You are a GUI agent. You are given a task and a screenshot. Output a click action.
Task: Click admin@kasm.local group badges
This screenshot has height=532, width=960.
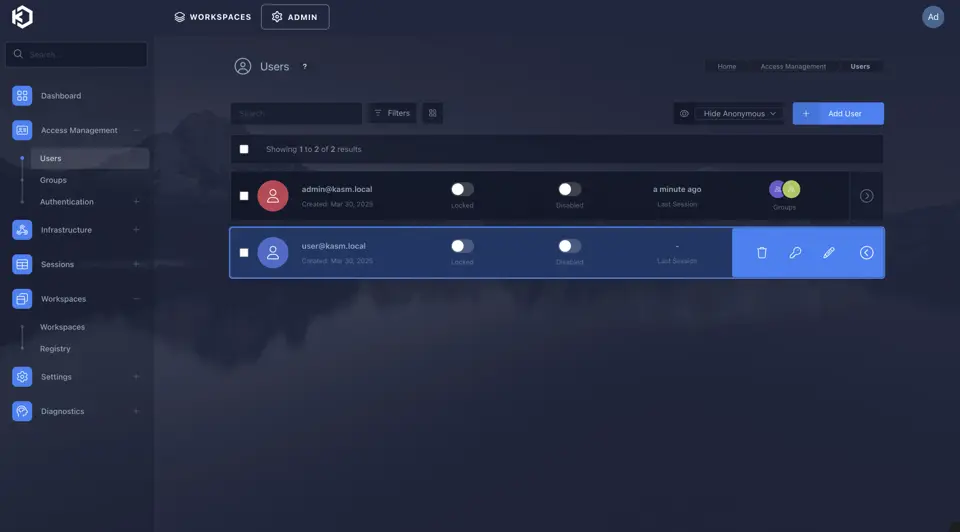pyautogui.click(x=784, y=189)
